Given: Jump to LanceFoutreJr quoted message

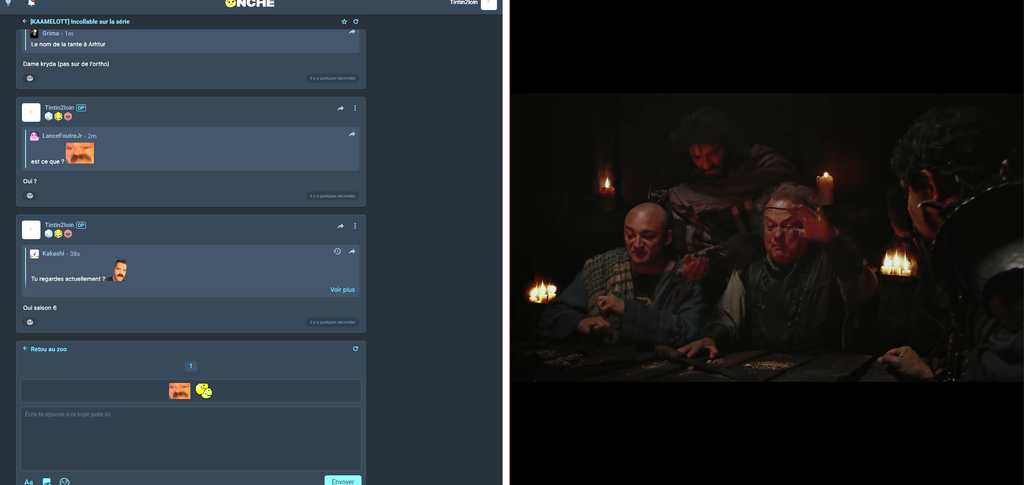Looking at the screenshot, I should [x=352, y=134].
